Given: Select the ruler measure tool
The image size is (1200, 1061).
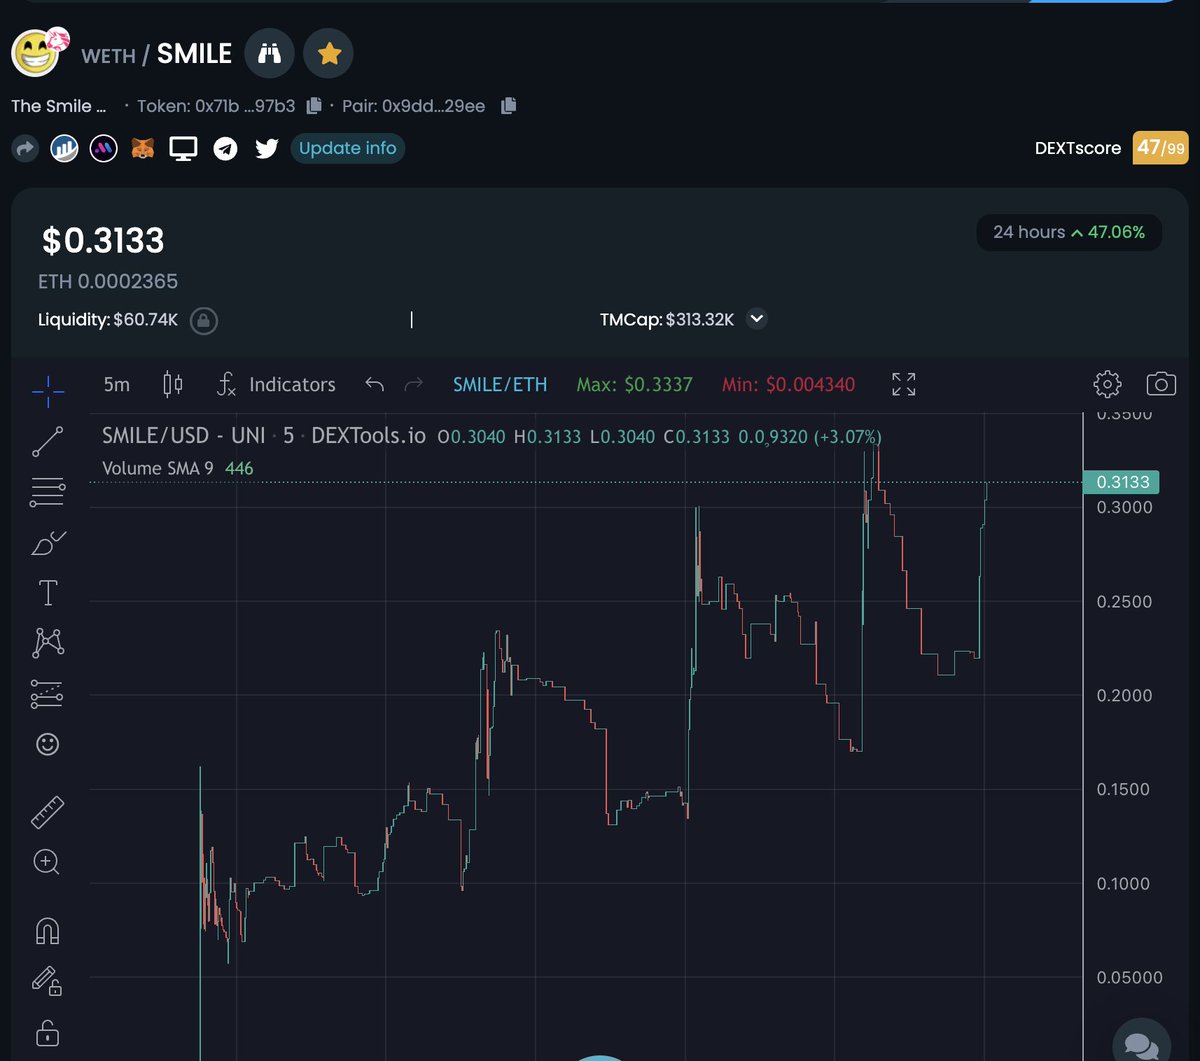Looking at the screenshot, I should tap(46, 811).
